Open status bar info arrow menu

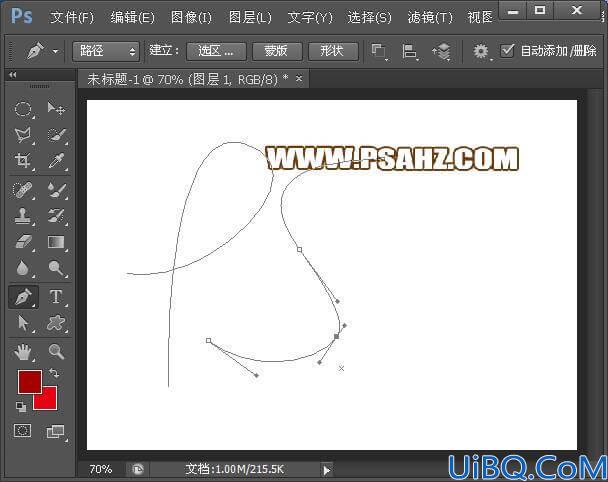326,470
